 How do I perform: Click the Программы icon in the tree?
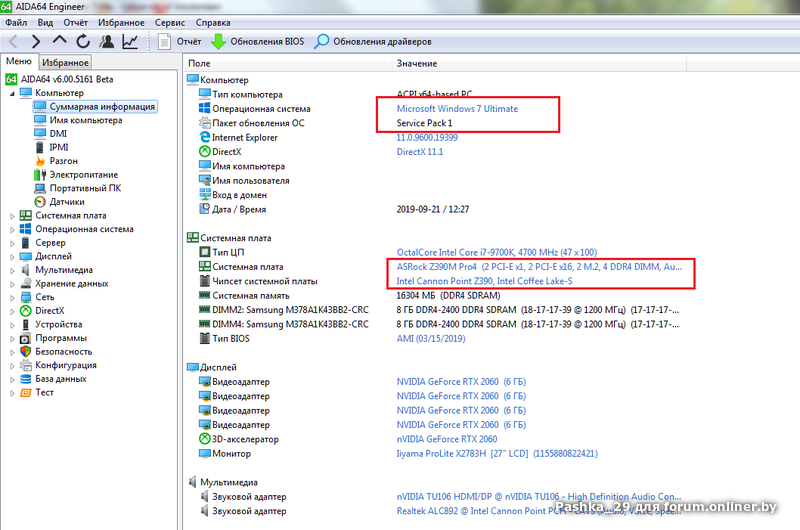pos(26,338)
